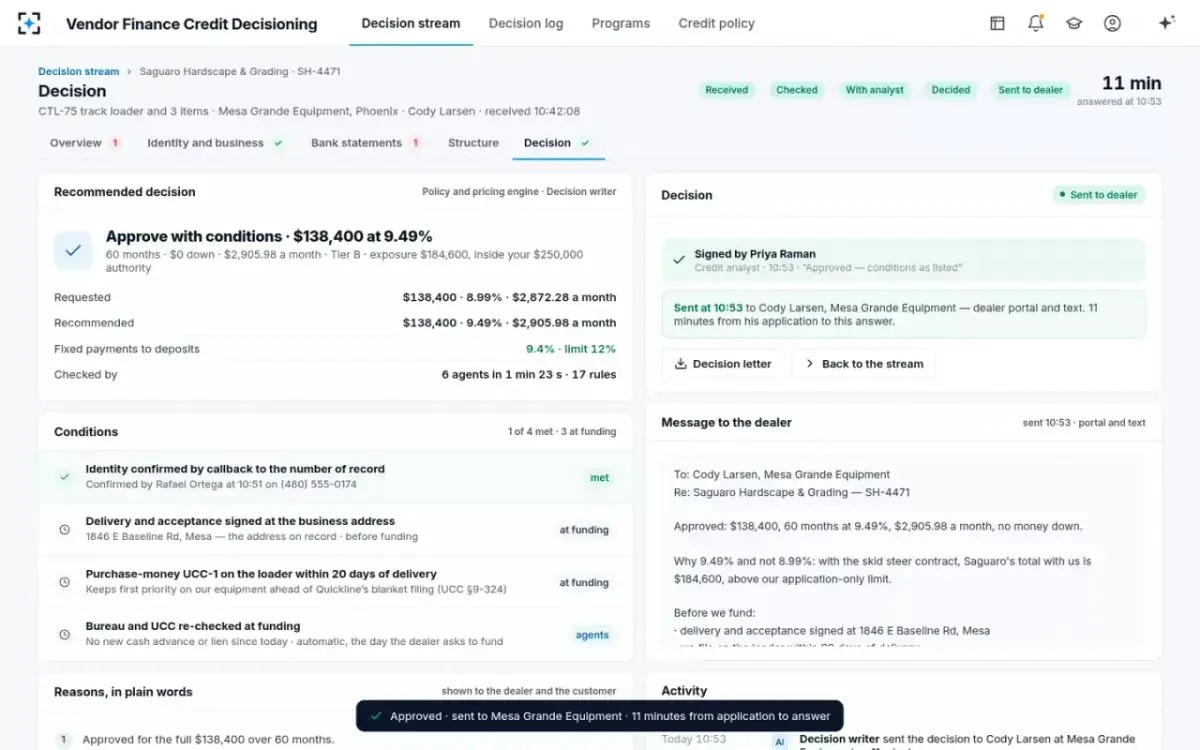Go to the Decision stream top tab
Viewport: 1200px width, 750px height.
click(x=411, y=23)
